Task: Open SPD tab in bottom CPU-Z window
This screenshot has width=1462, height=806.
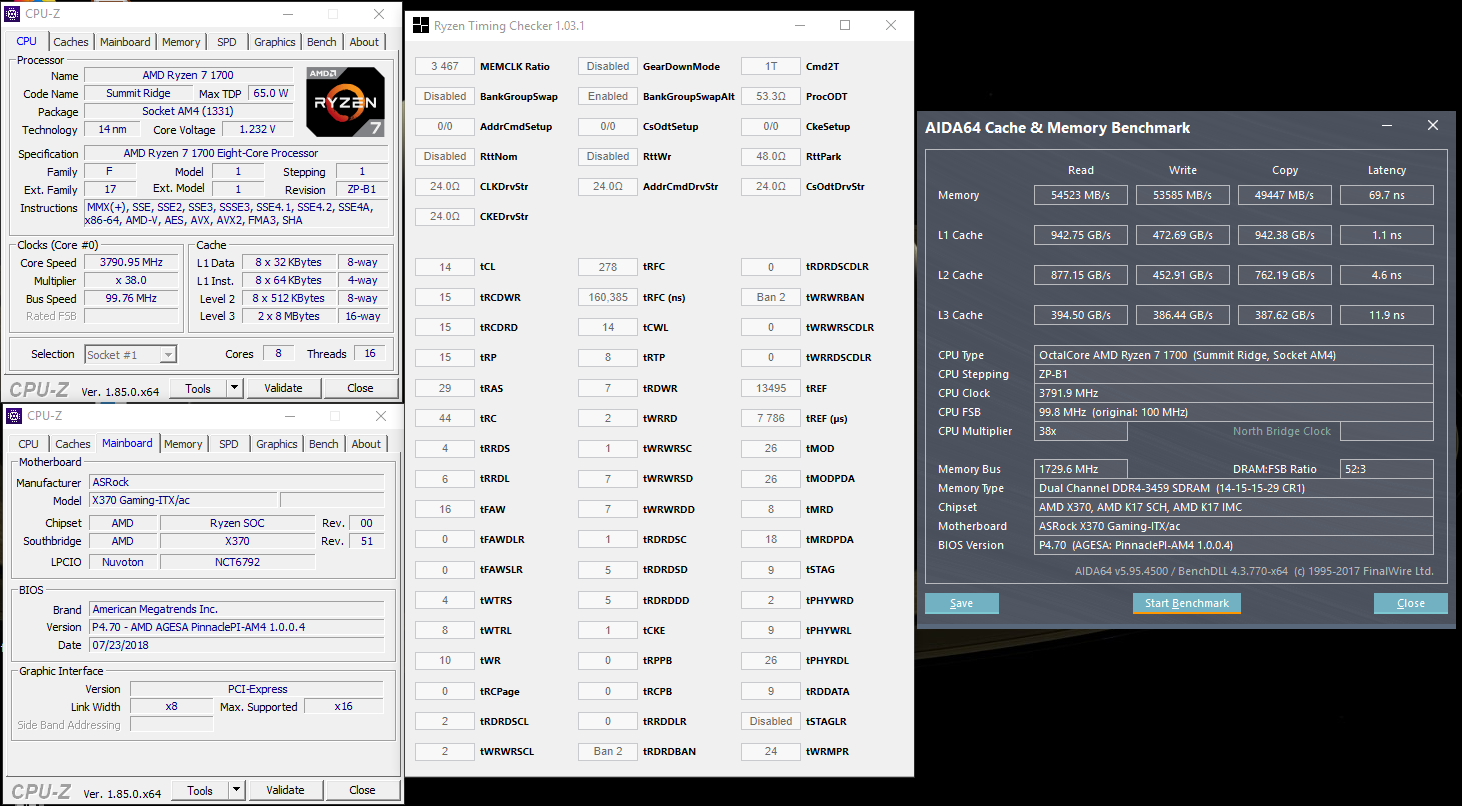Action: (229, 444)
